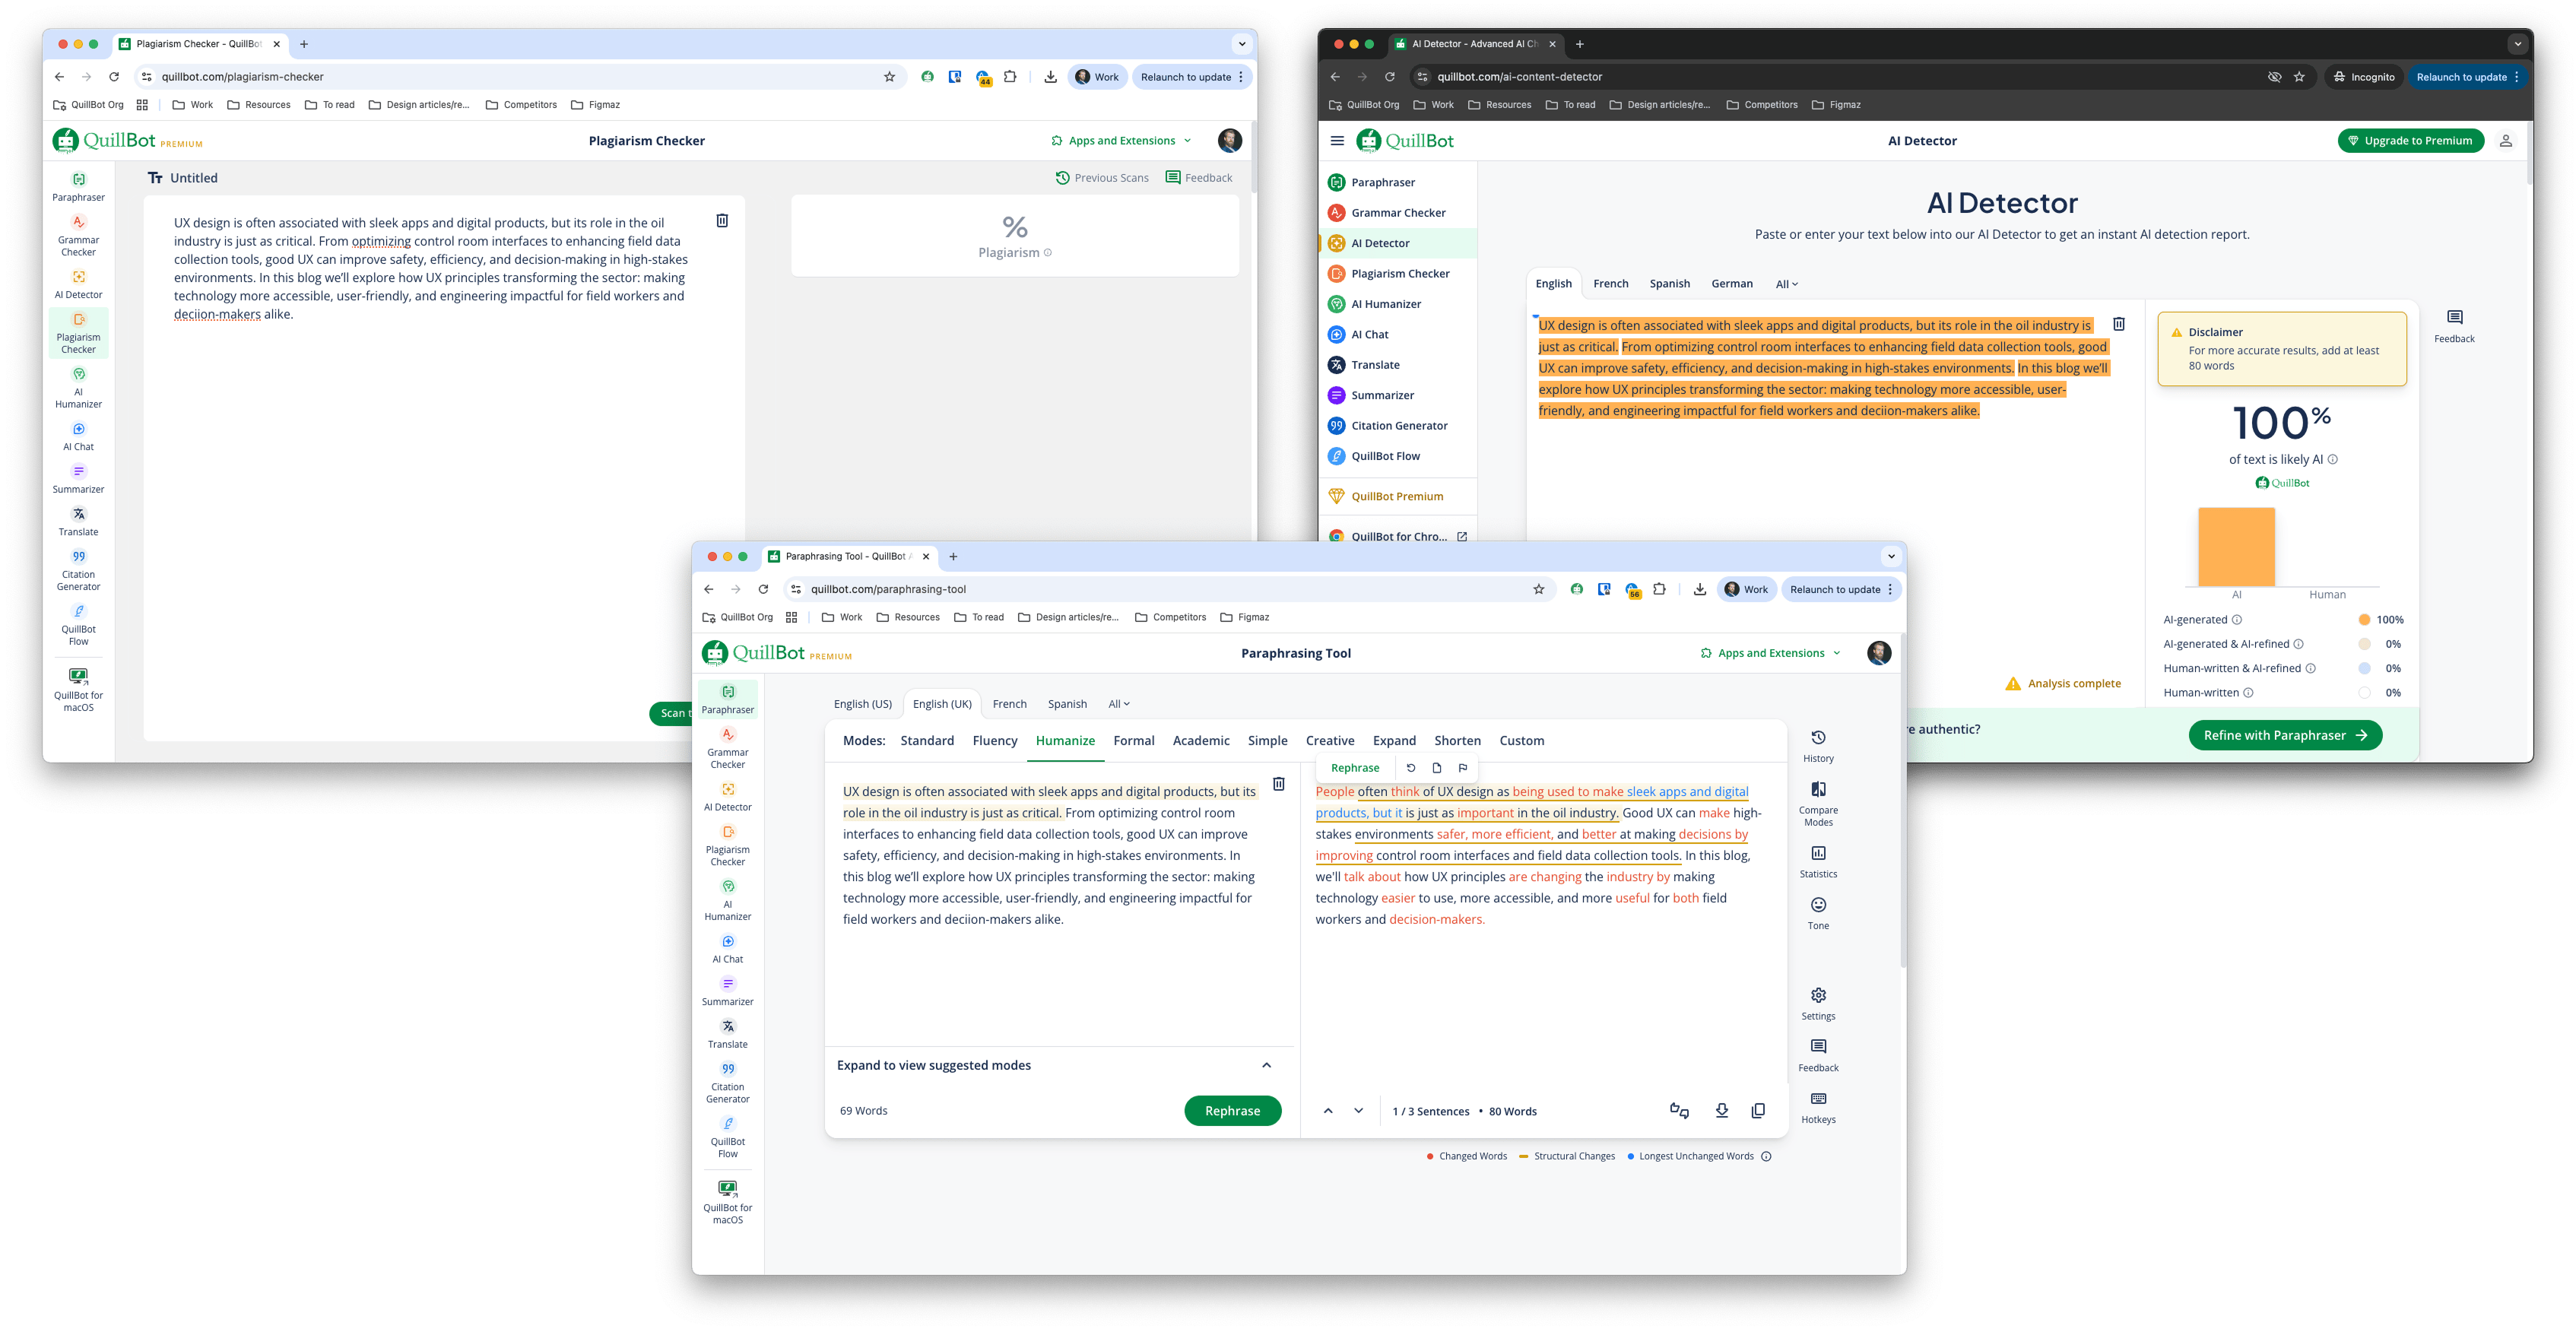Bookmark the paraphrasing-tool page with the star icon
This screenshot has width=2576, height=1332.
coord(1538,589)
